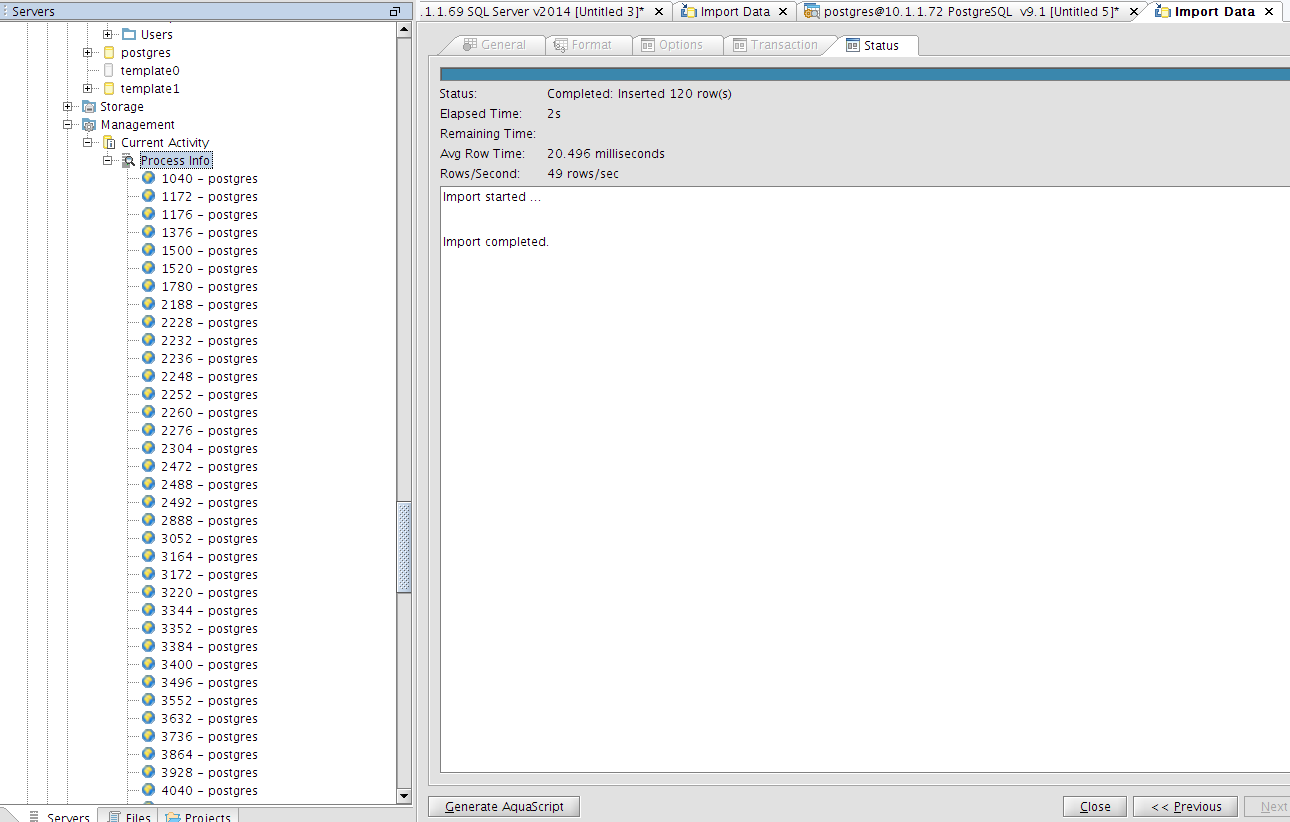This screenshot has width=1290, height=822.
Task: Open the inactive Import Data tab beside SQL Server
Action: click(735, 12)
